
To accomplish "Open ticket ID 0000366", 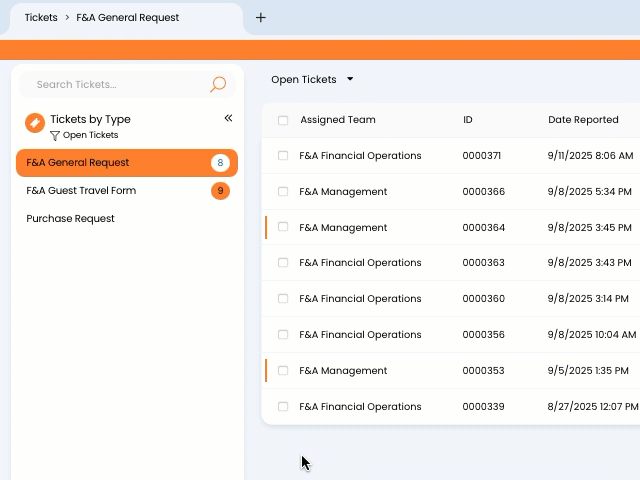I will tap(483, 192).
